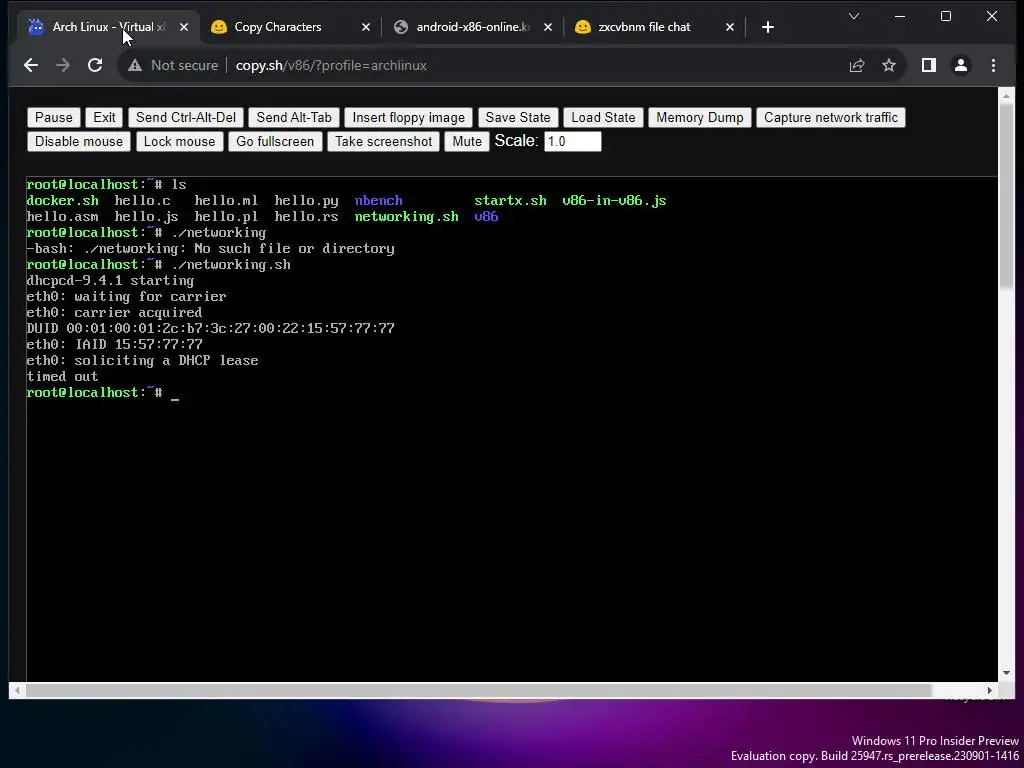This screenshot has width=1024, height=768.
Task: Click the blue v86 directory name
Action: (x=486, y=217)
